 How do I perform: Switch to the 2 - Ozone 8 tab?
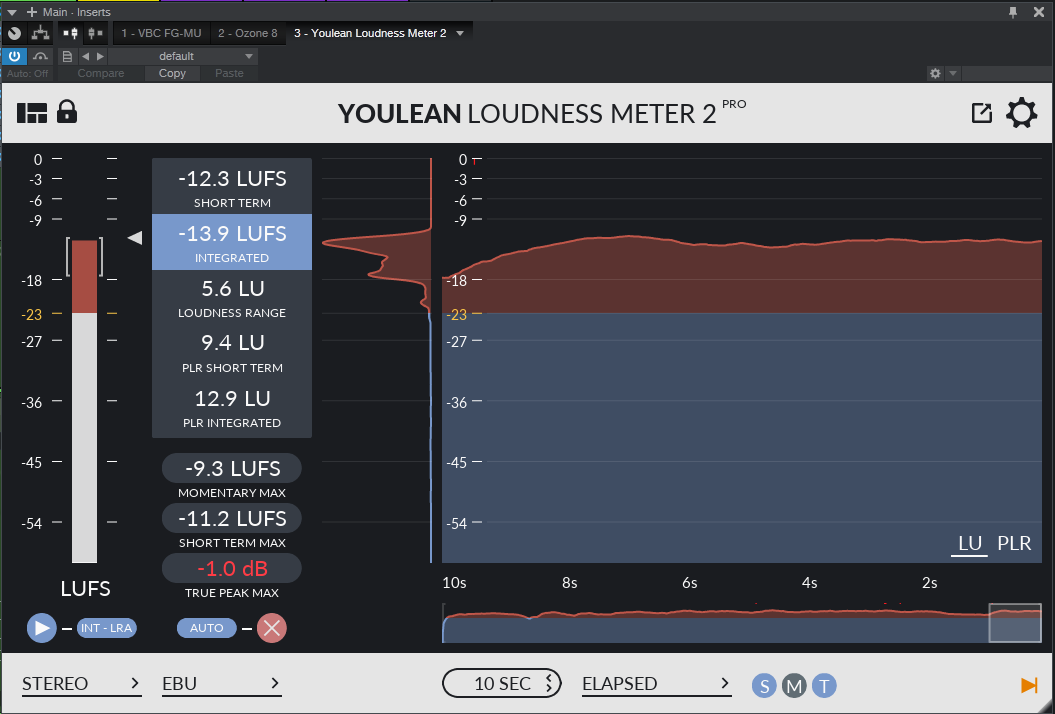pos(248,33)
